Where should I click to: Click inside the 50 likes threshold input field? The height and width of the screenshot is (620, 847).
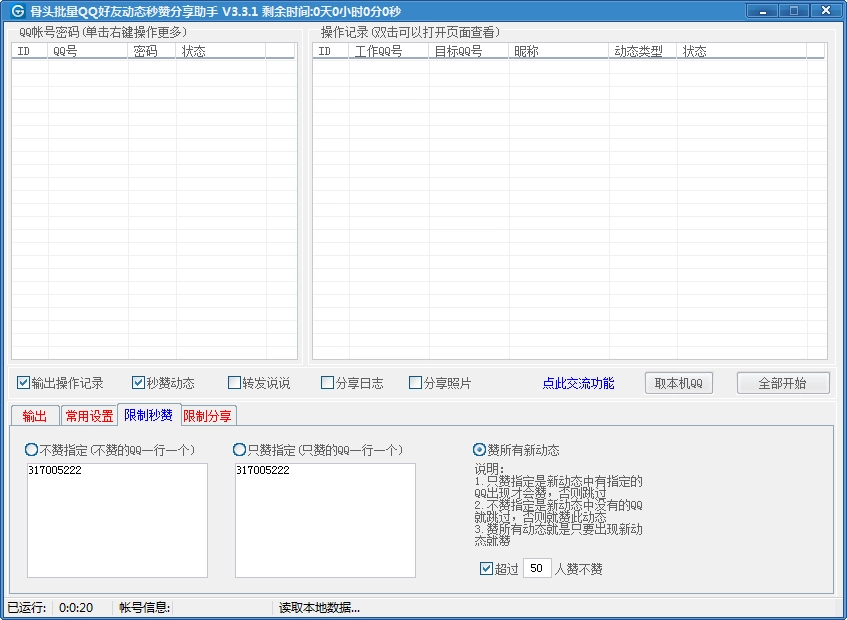tap(537, 568)
